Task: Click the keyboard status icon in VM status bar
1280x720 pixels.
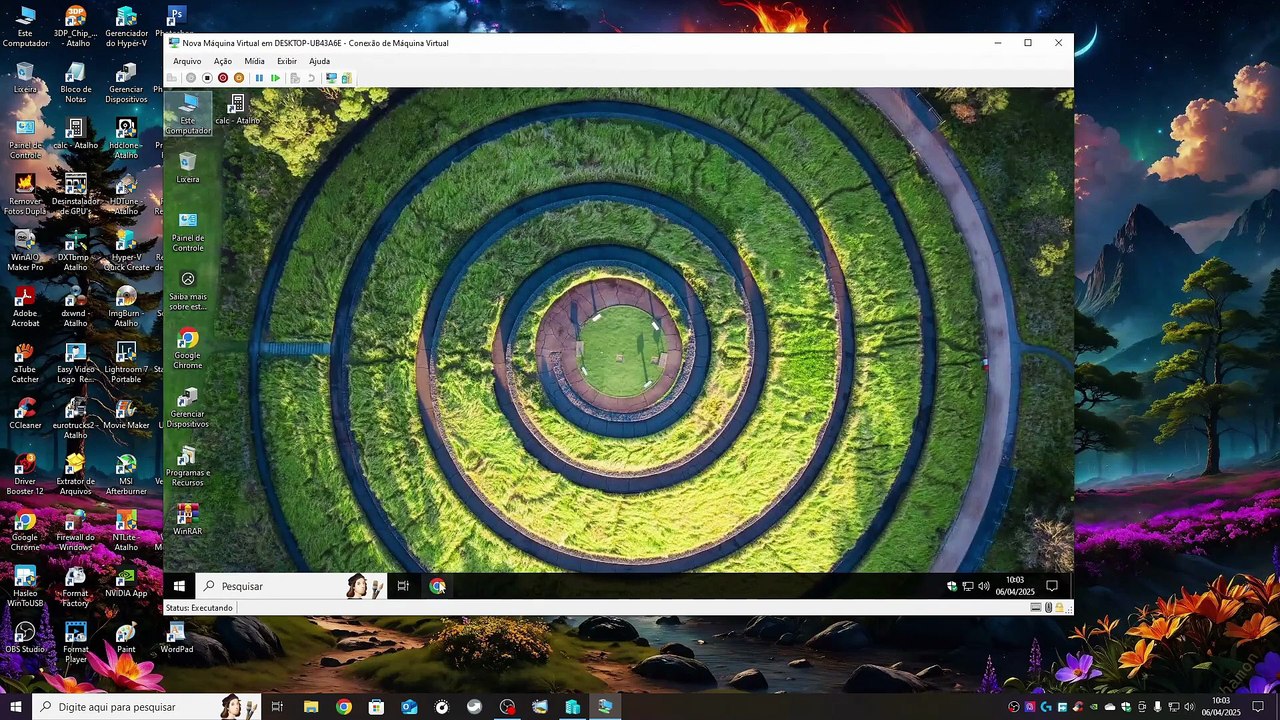Action: coord(1036,607)
